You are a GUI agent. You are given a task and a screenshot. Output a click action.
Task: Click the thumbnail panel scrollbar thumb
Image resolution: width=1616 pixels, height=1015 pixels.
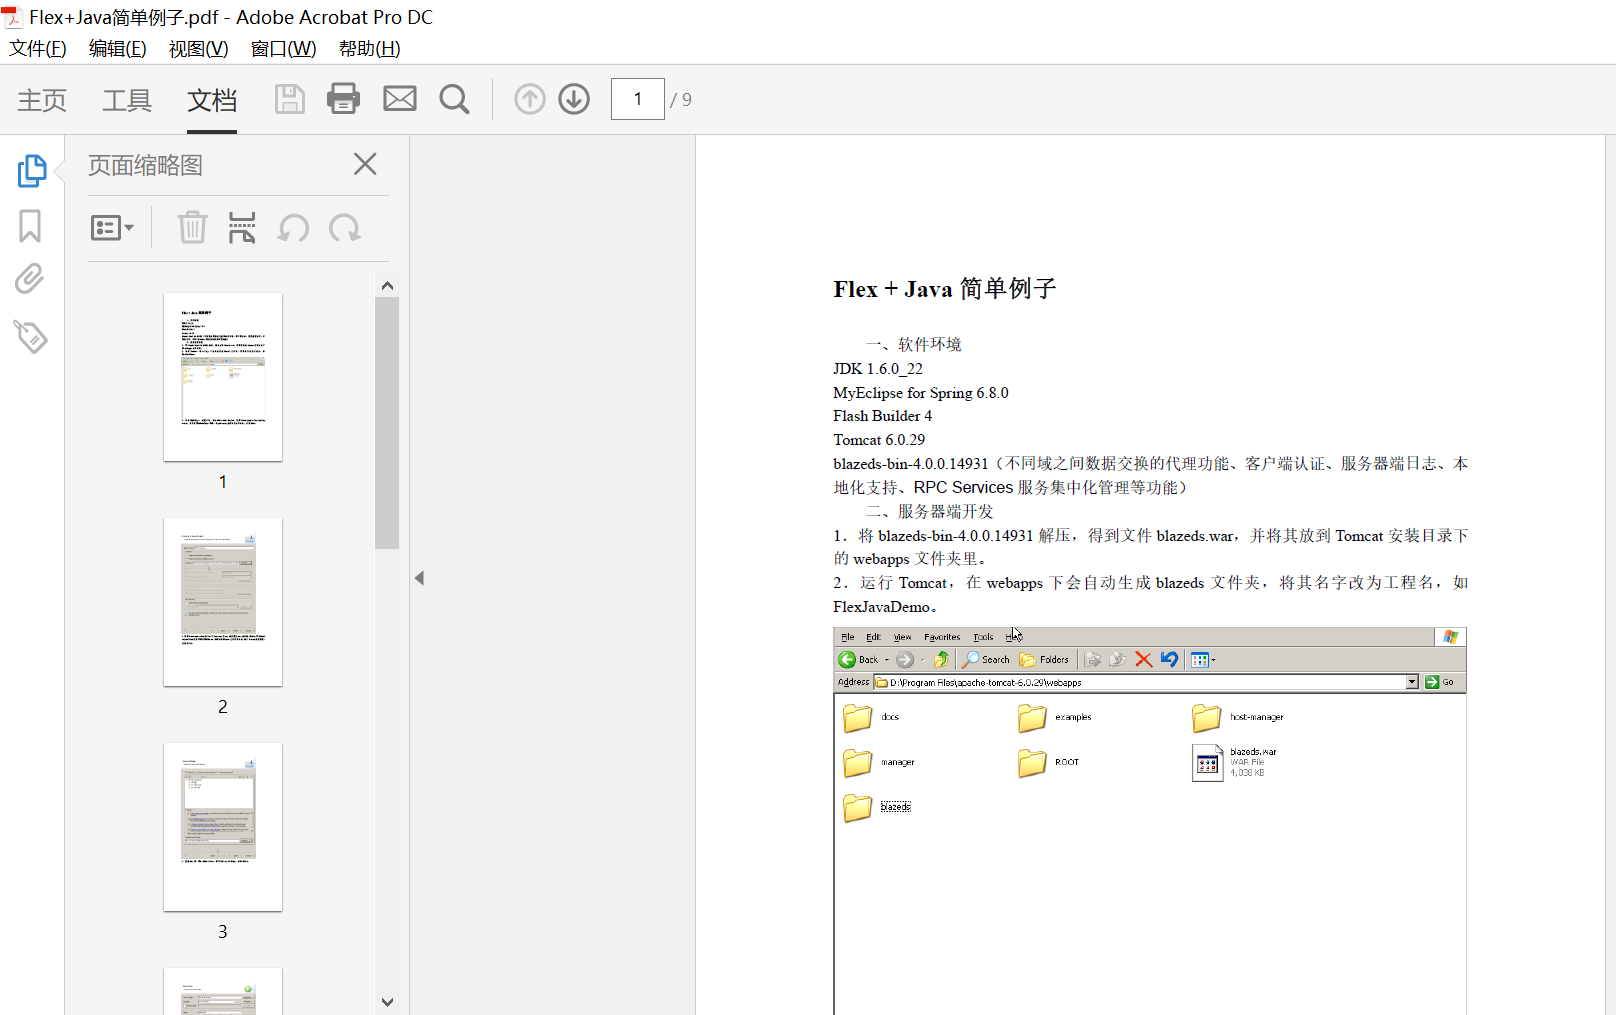pyautogui.click(x=387, y=423)
